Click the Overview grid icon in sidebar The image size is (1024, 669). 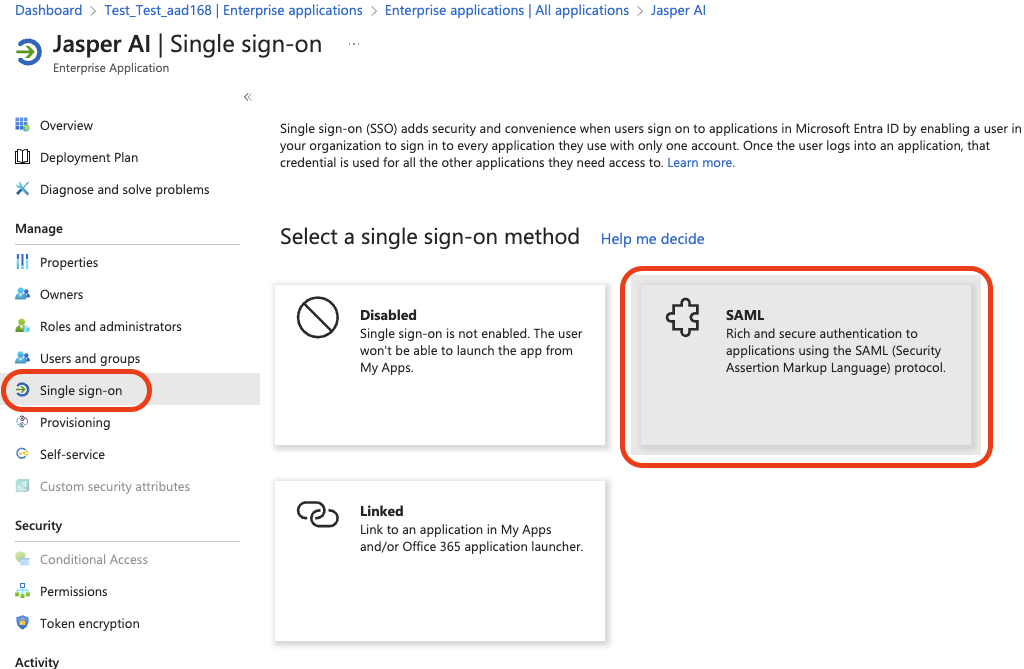pos(22,125)
